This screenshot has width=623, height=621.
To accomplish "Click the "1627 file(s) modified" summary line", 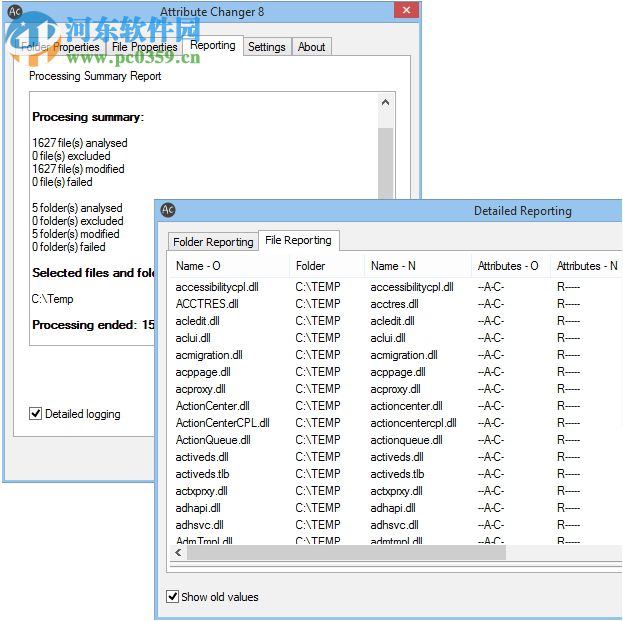I will click(78, 169).
